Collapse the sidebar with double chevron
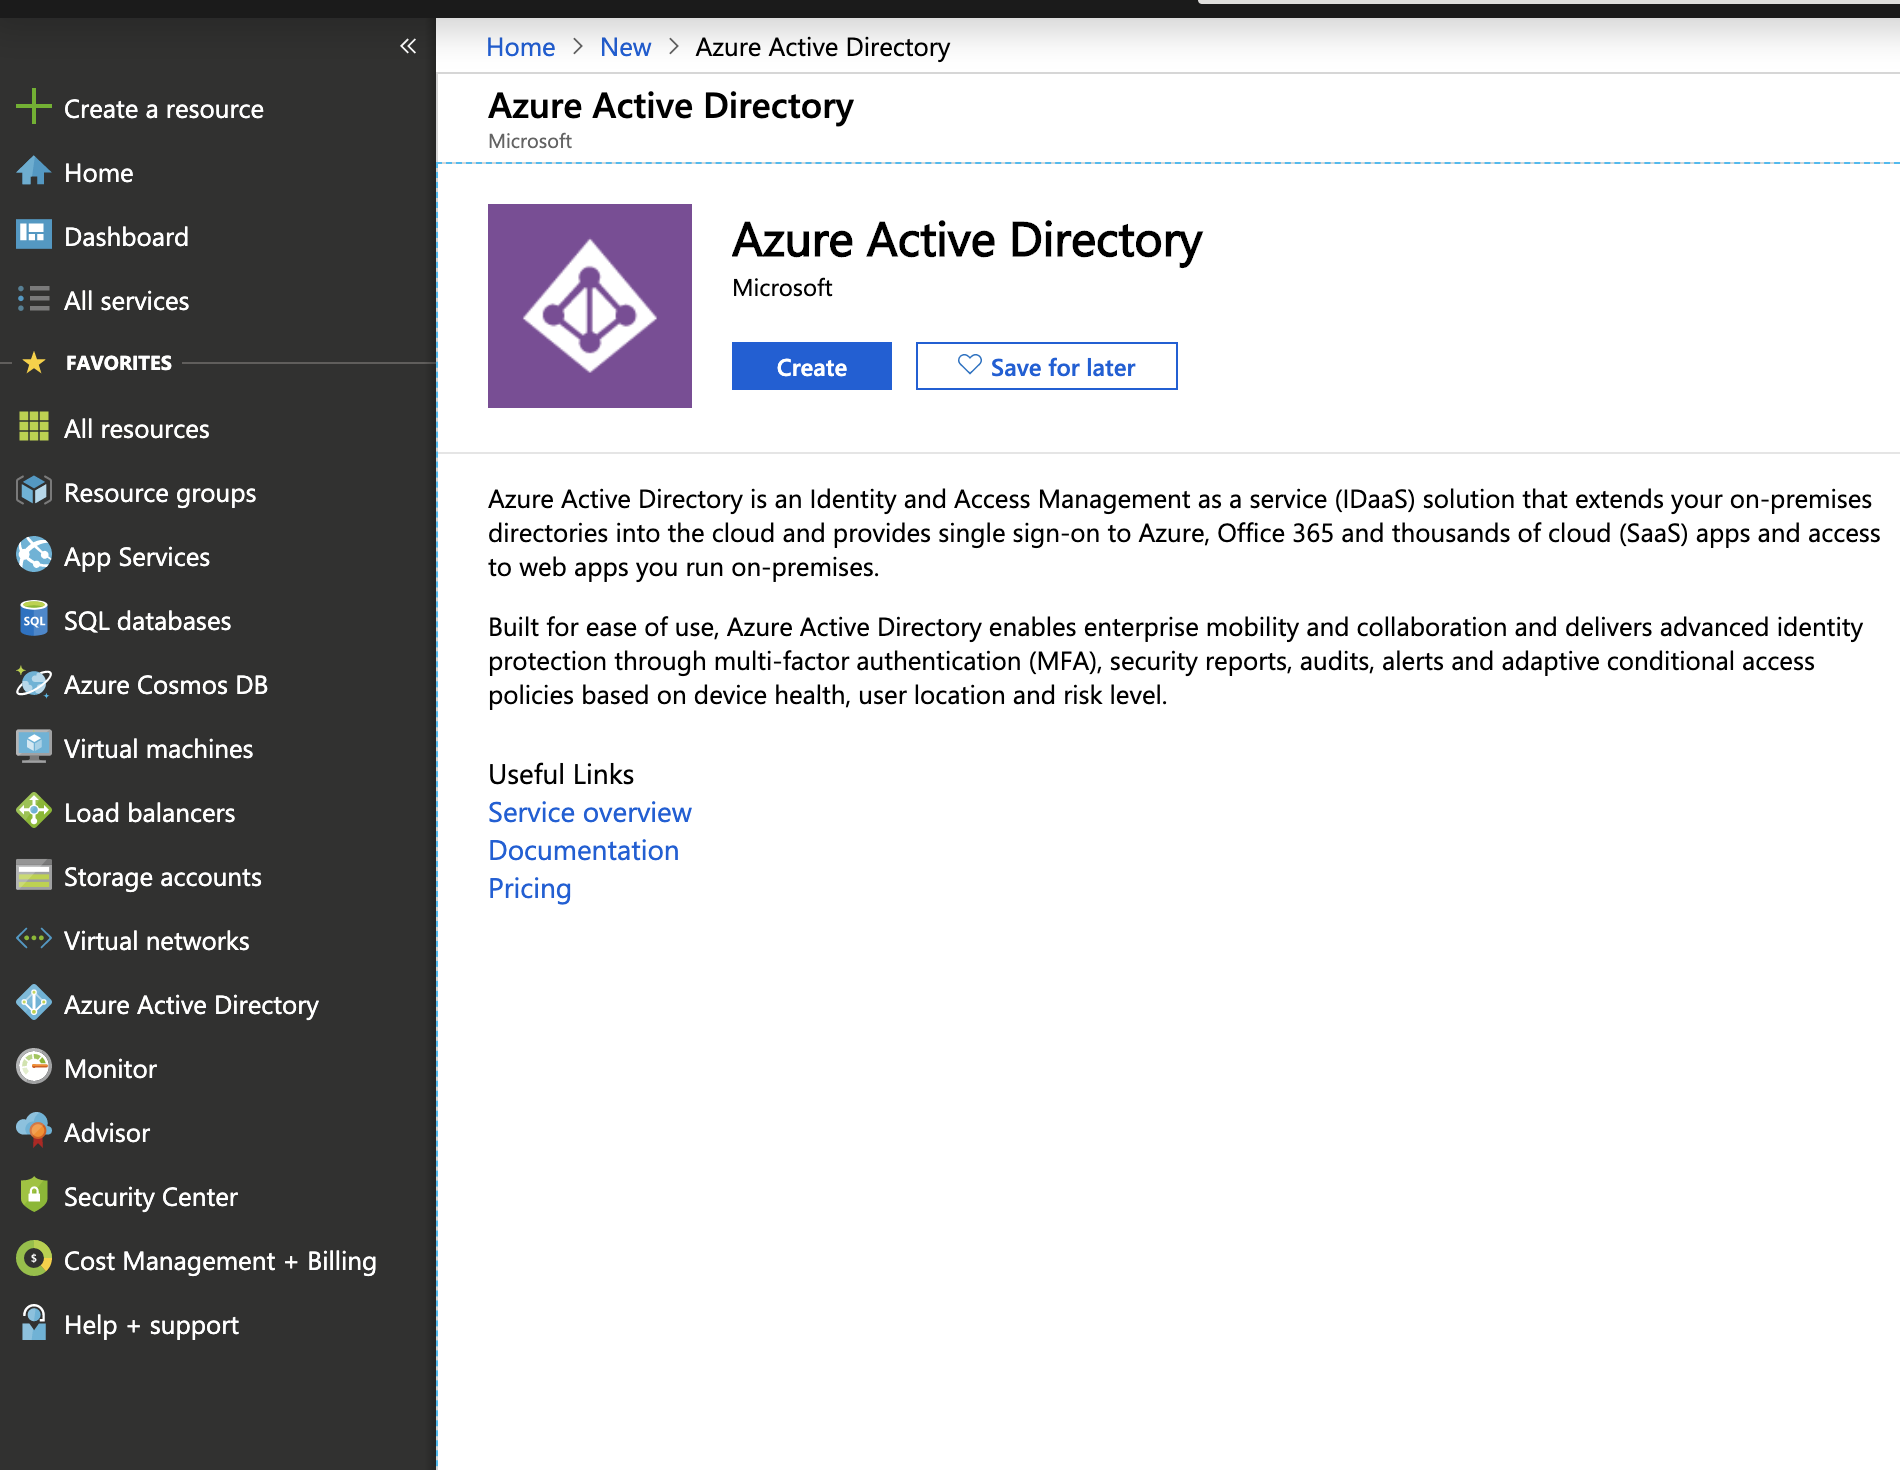This screenshot has width=1900, height=1470. coord(408,46)
